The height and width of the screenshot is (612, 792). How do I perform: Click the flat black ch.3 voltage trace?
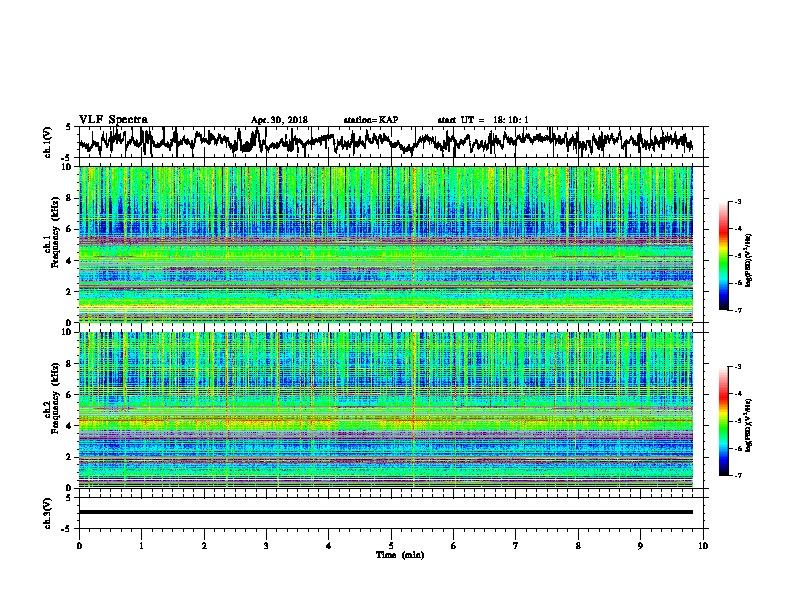385,512
